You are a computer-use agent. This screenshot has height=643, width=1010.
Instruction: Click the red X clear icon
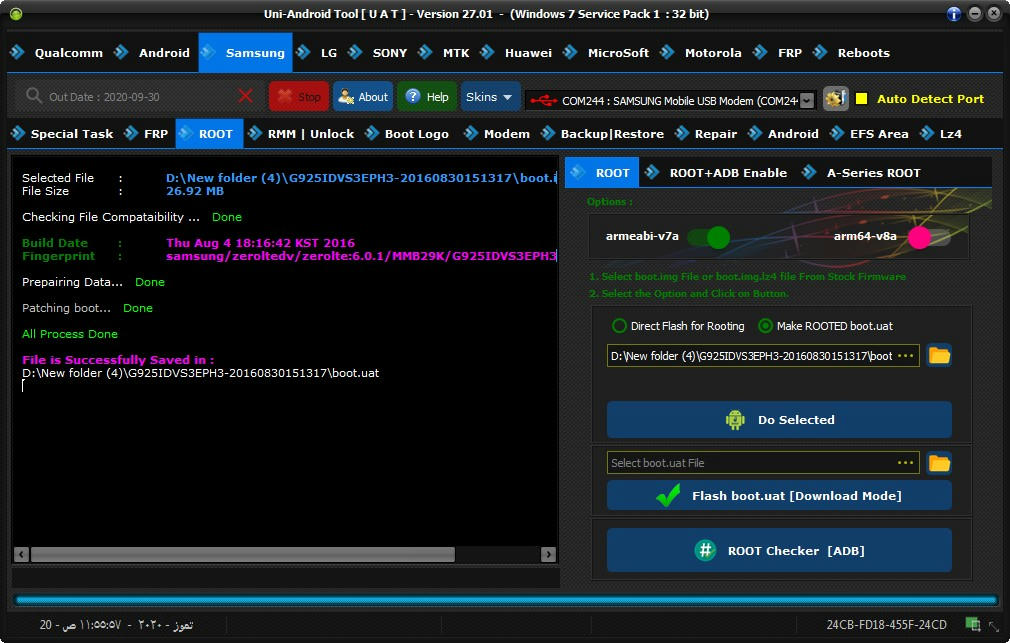click(x=245, y=97)
